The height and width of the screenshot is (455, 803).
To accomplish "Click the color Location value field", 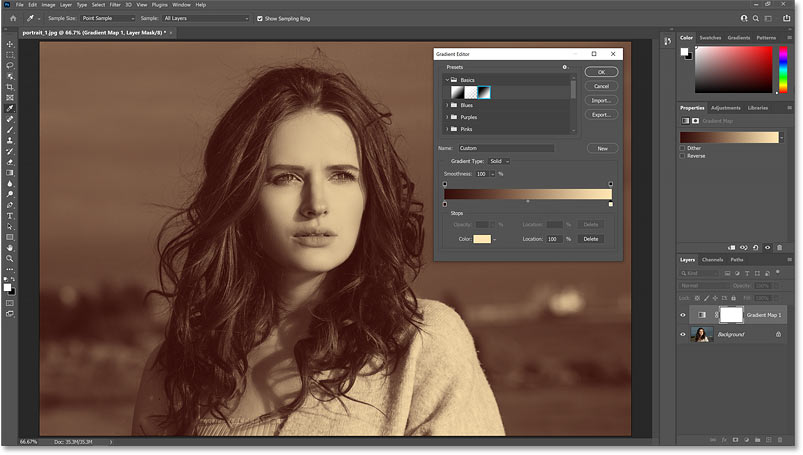I will 555,239.
